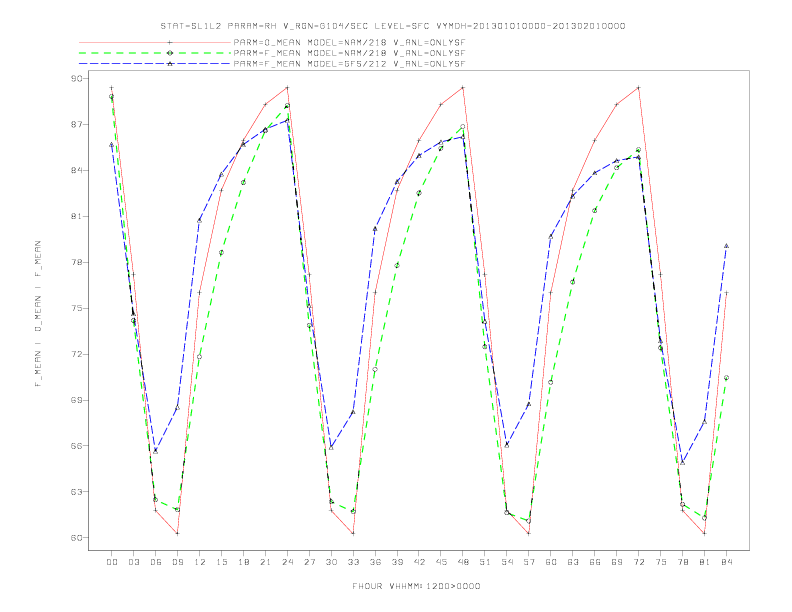The width and height of the screenshot is (792, 612).
Task: Click the y-axis tick labeled 60
Action: pos(77,537)
